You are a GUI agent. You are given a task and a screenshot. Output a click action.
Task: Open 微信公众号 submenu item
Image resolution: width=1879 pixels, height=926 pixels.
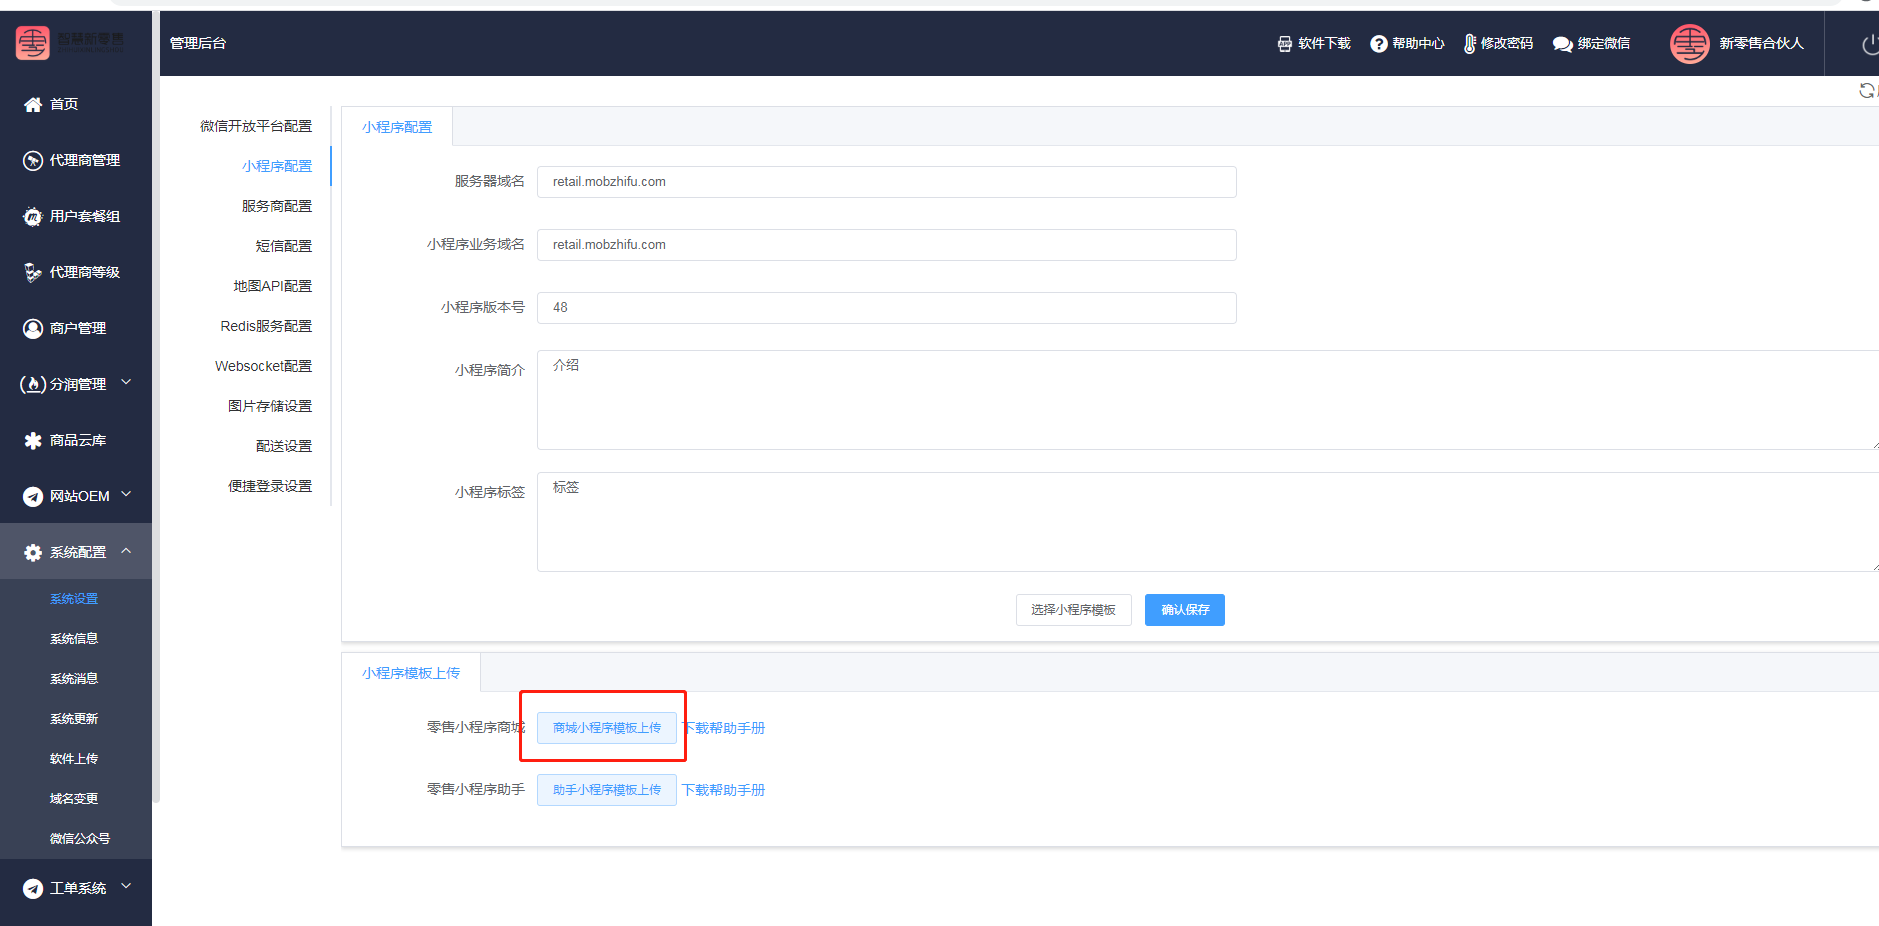80,839
